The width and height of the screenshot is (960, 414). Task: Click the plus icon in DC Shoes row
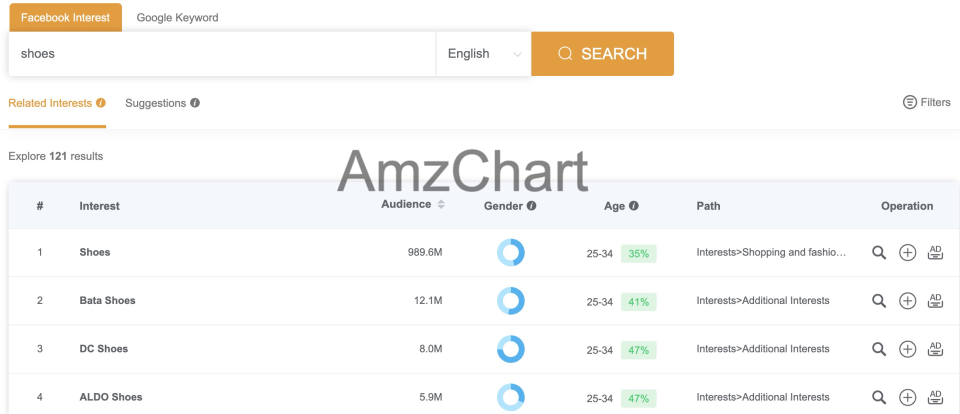tap(907, 349)
